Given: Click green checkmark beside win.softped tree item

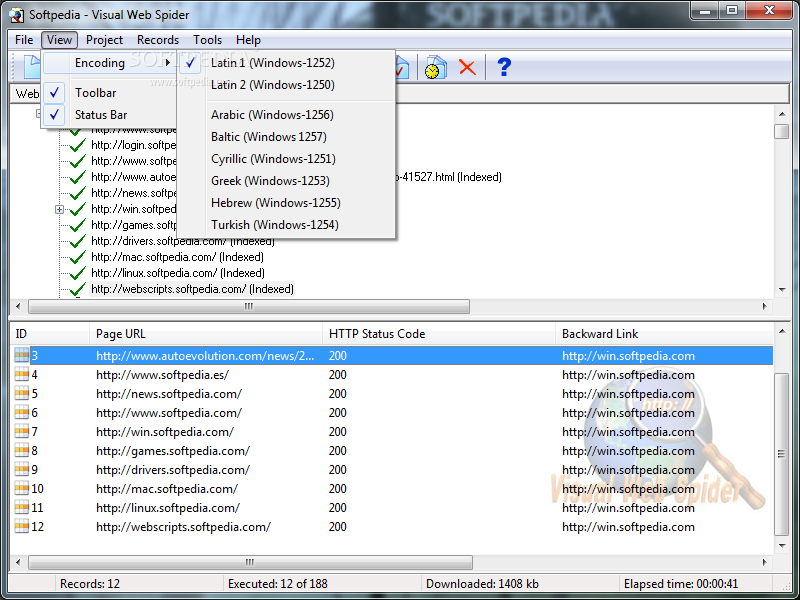Looking at the screenshot, I should click(x=77, y=209).
